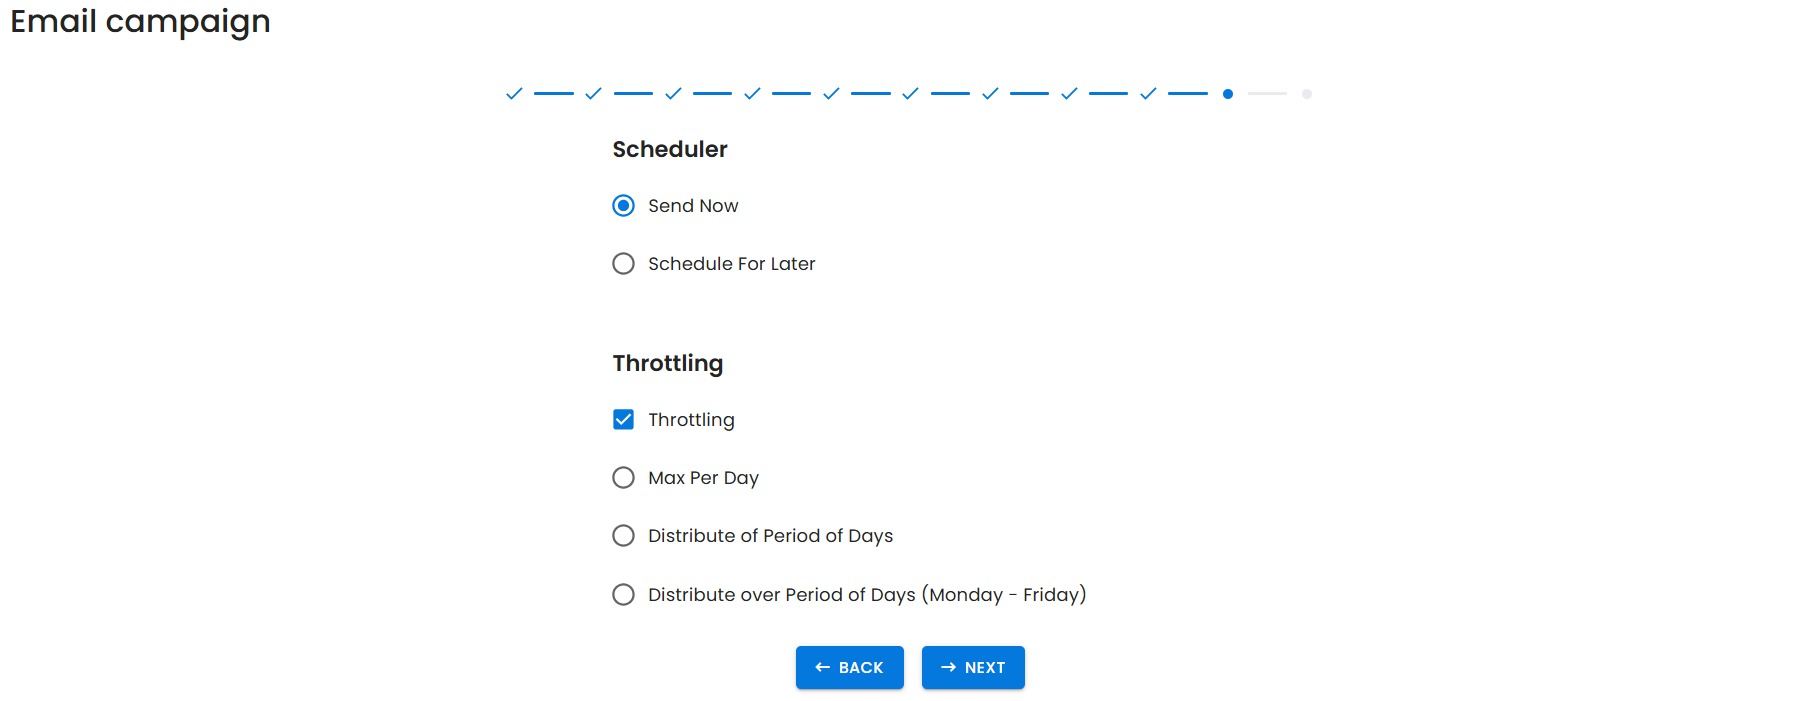This screenshot has height=701, width=1795.
Task: Choose Schedule For Later option
Action: coord(624,264)
